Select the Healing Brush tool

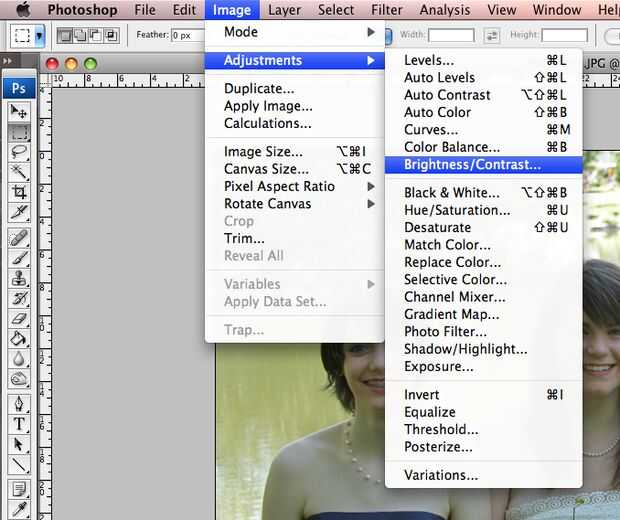[19, 238]
